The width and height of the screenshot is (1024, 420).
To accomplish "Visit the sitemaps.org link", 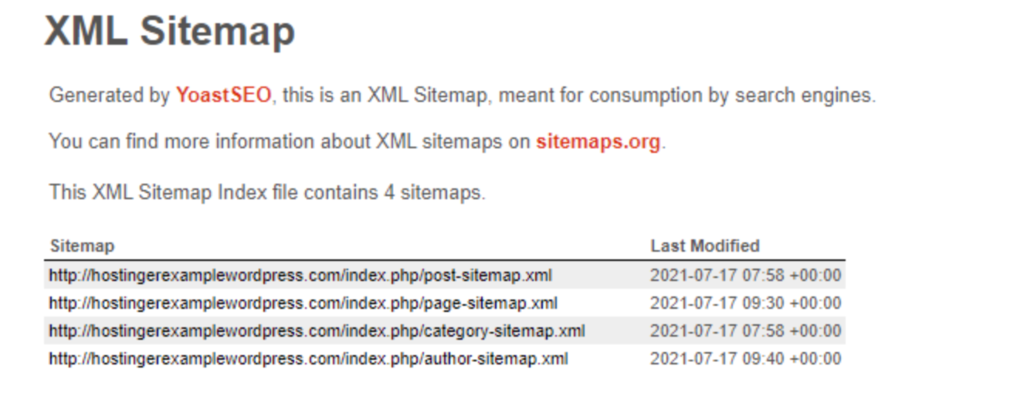I will (x=598, y=142).
